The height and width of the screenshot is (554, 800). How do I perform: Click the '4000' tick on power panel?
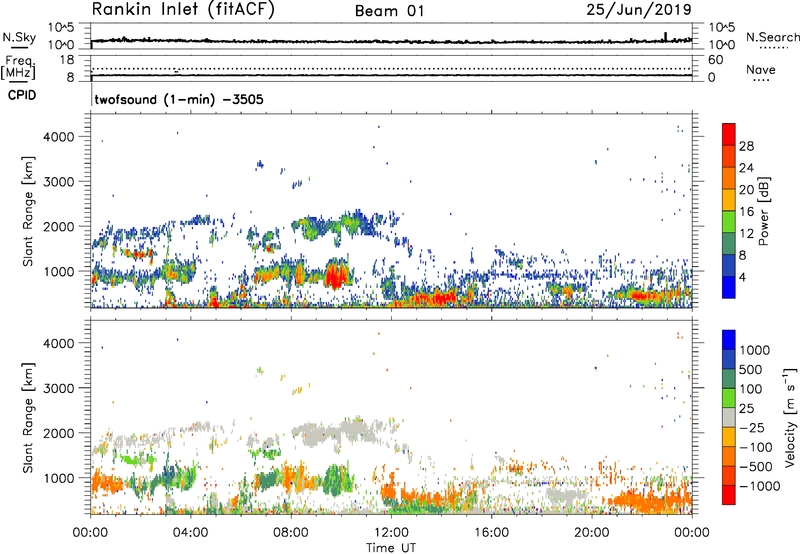(x=59, y=137)
